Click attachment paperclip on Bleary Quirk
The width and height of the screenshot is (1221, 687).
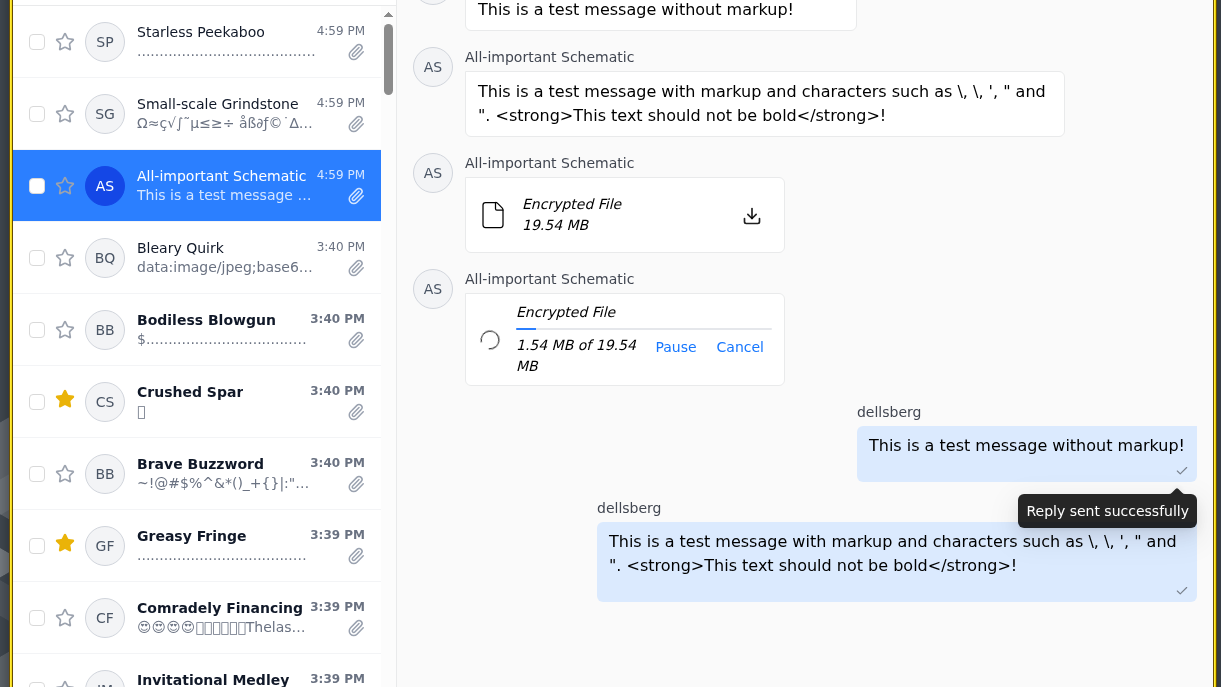(356, 268)
